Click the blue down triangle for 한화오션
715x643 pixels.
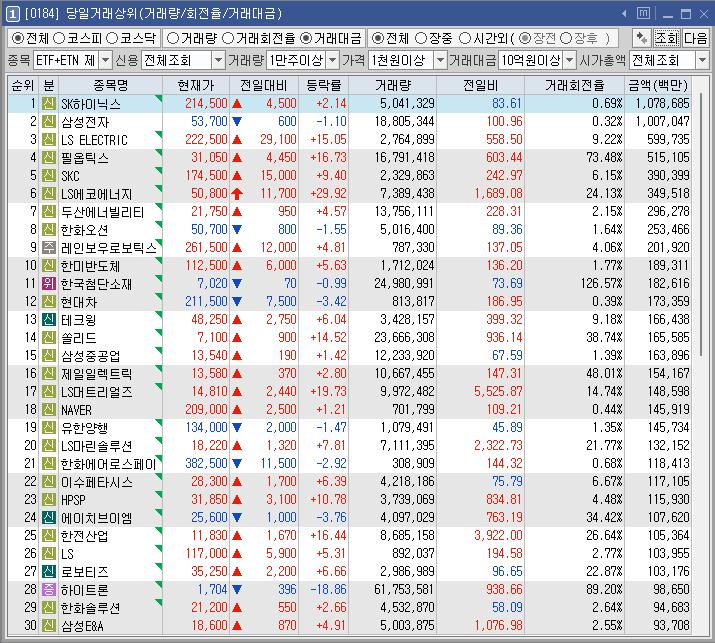(x=237, y=229)
